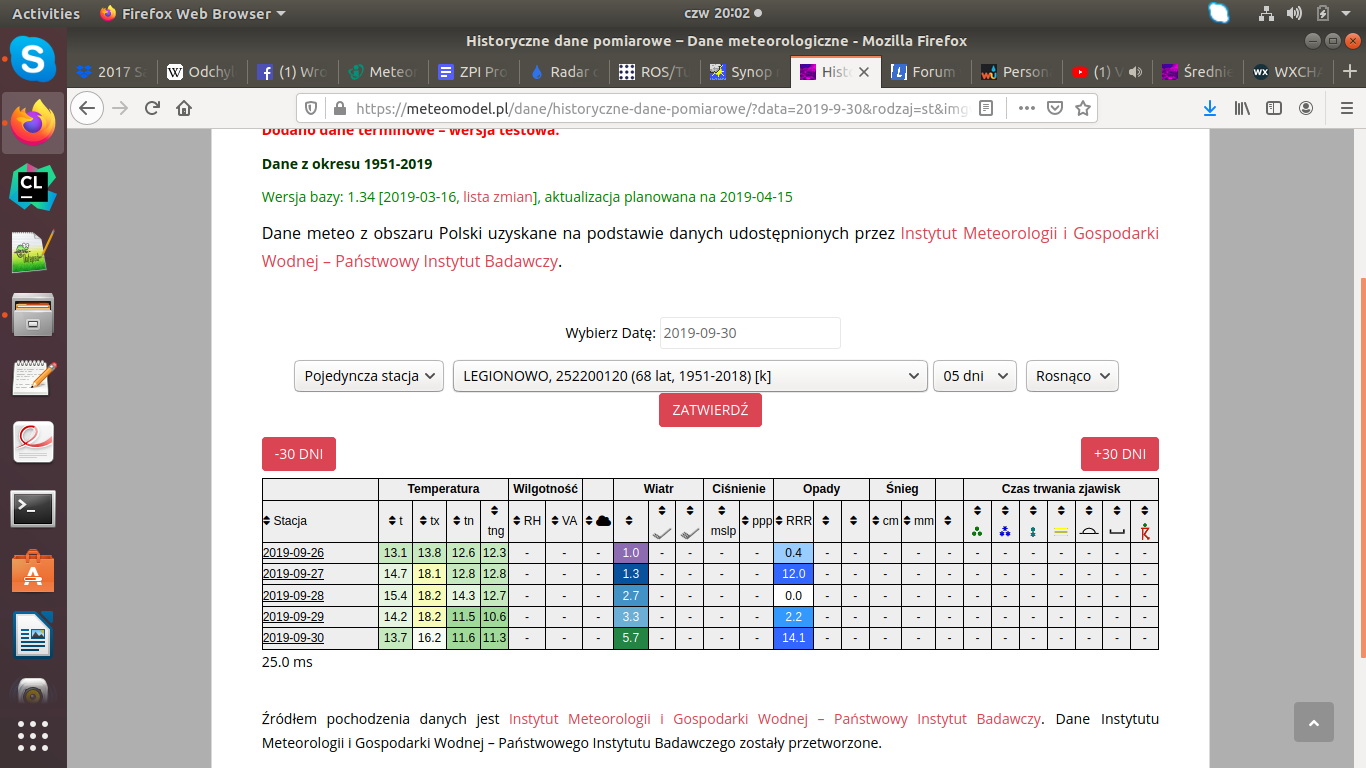Reload the current page in Firefox
This screenshot has width=1366, height=768.
coord(152,108)
